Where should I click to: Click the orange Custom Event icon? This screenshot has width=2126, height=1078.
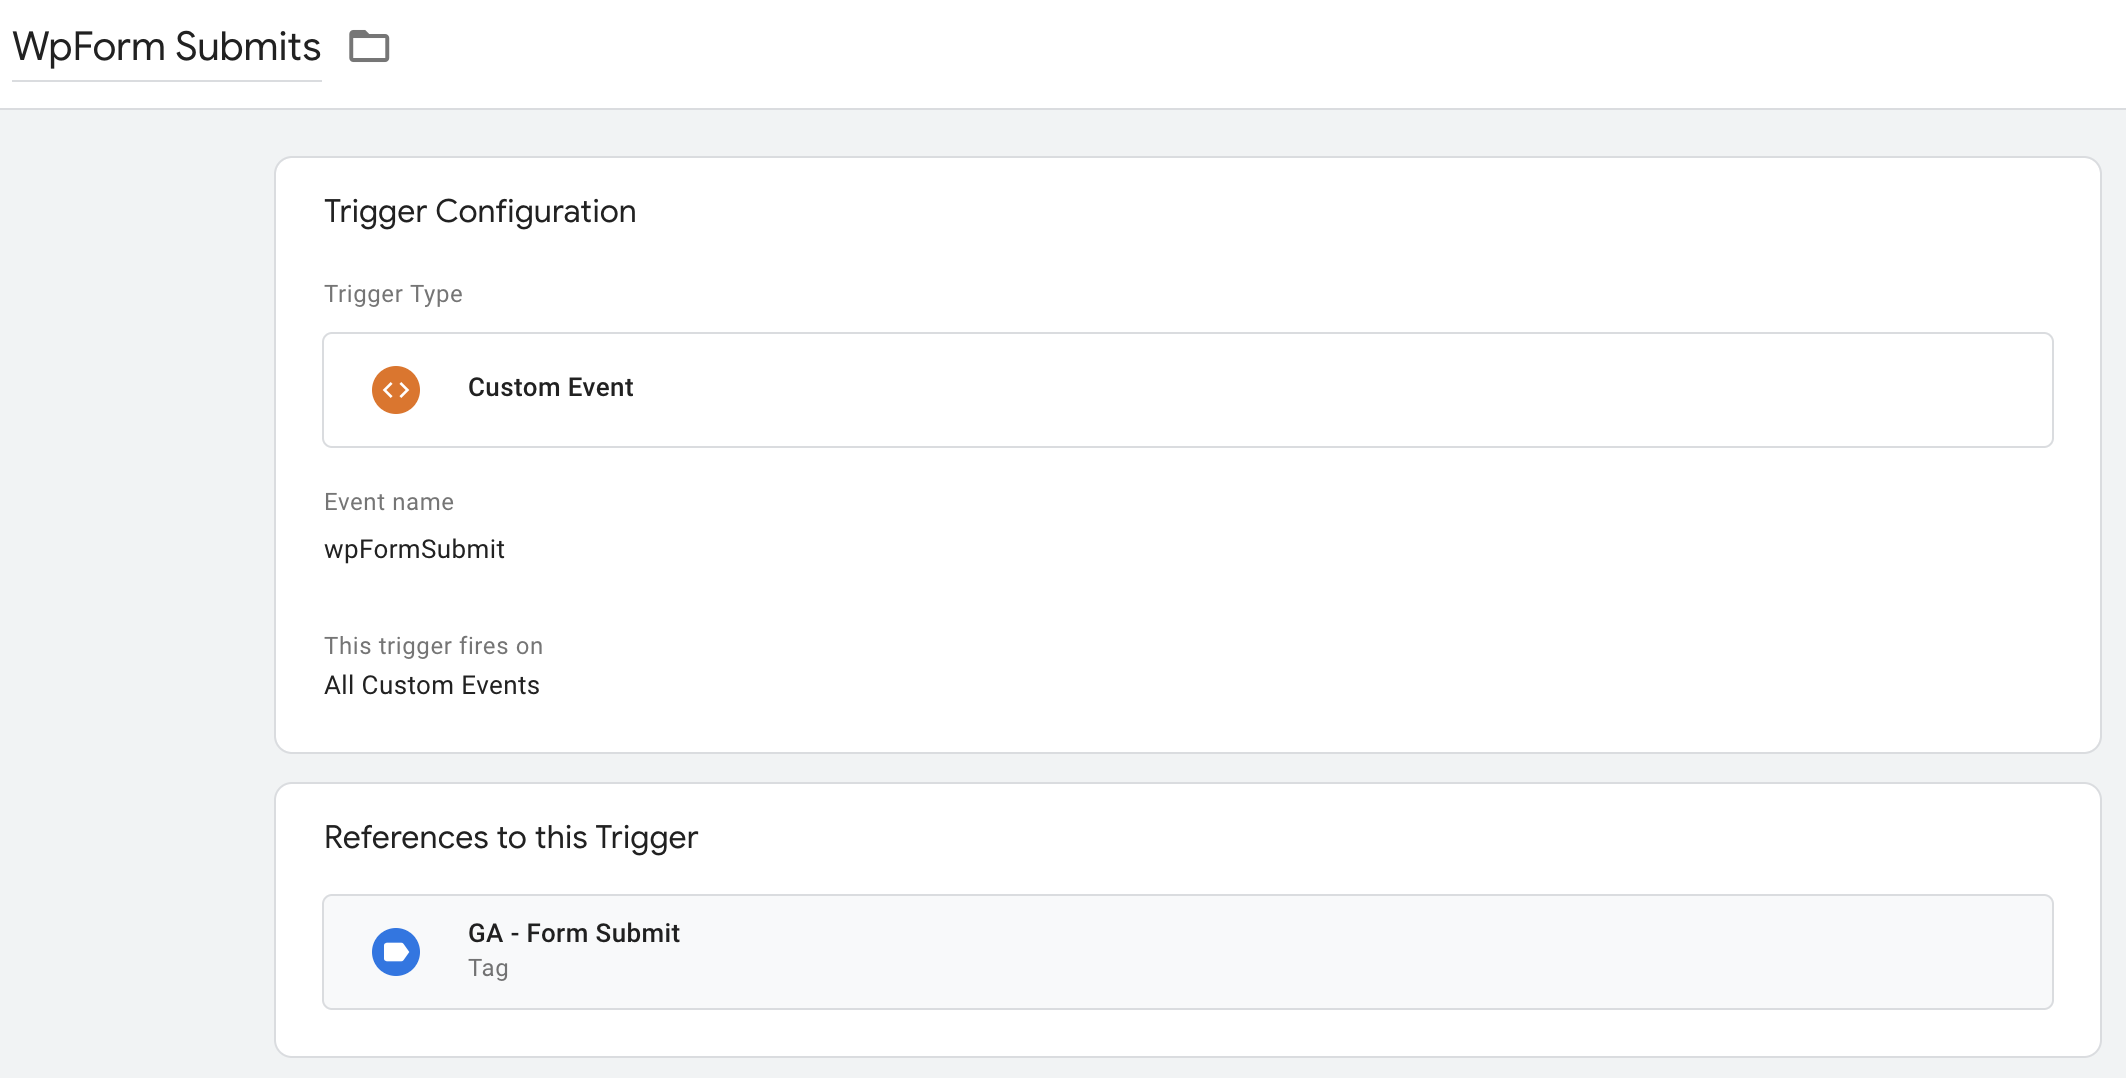tap(396, 390)
